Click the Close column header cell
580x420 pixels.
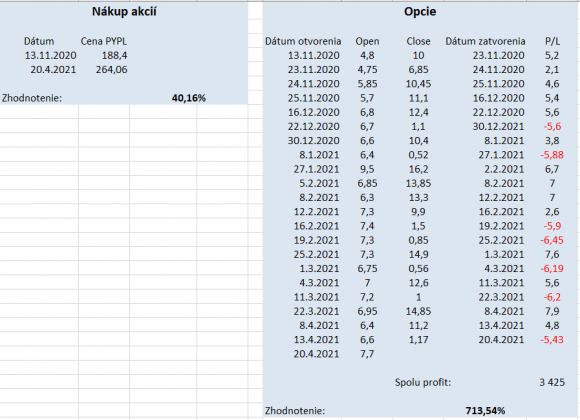[418, 41]
